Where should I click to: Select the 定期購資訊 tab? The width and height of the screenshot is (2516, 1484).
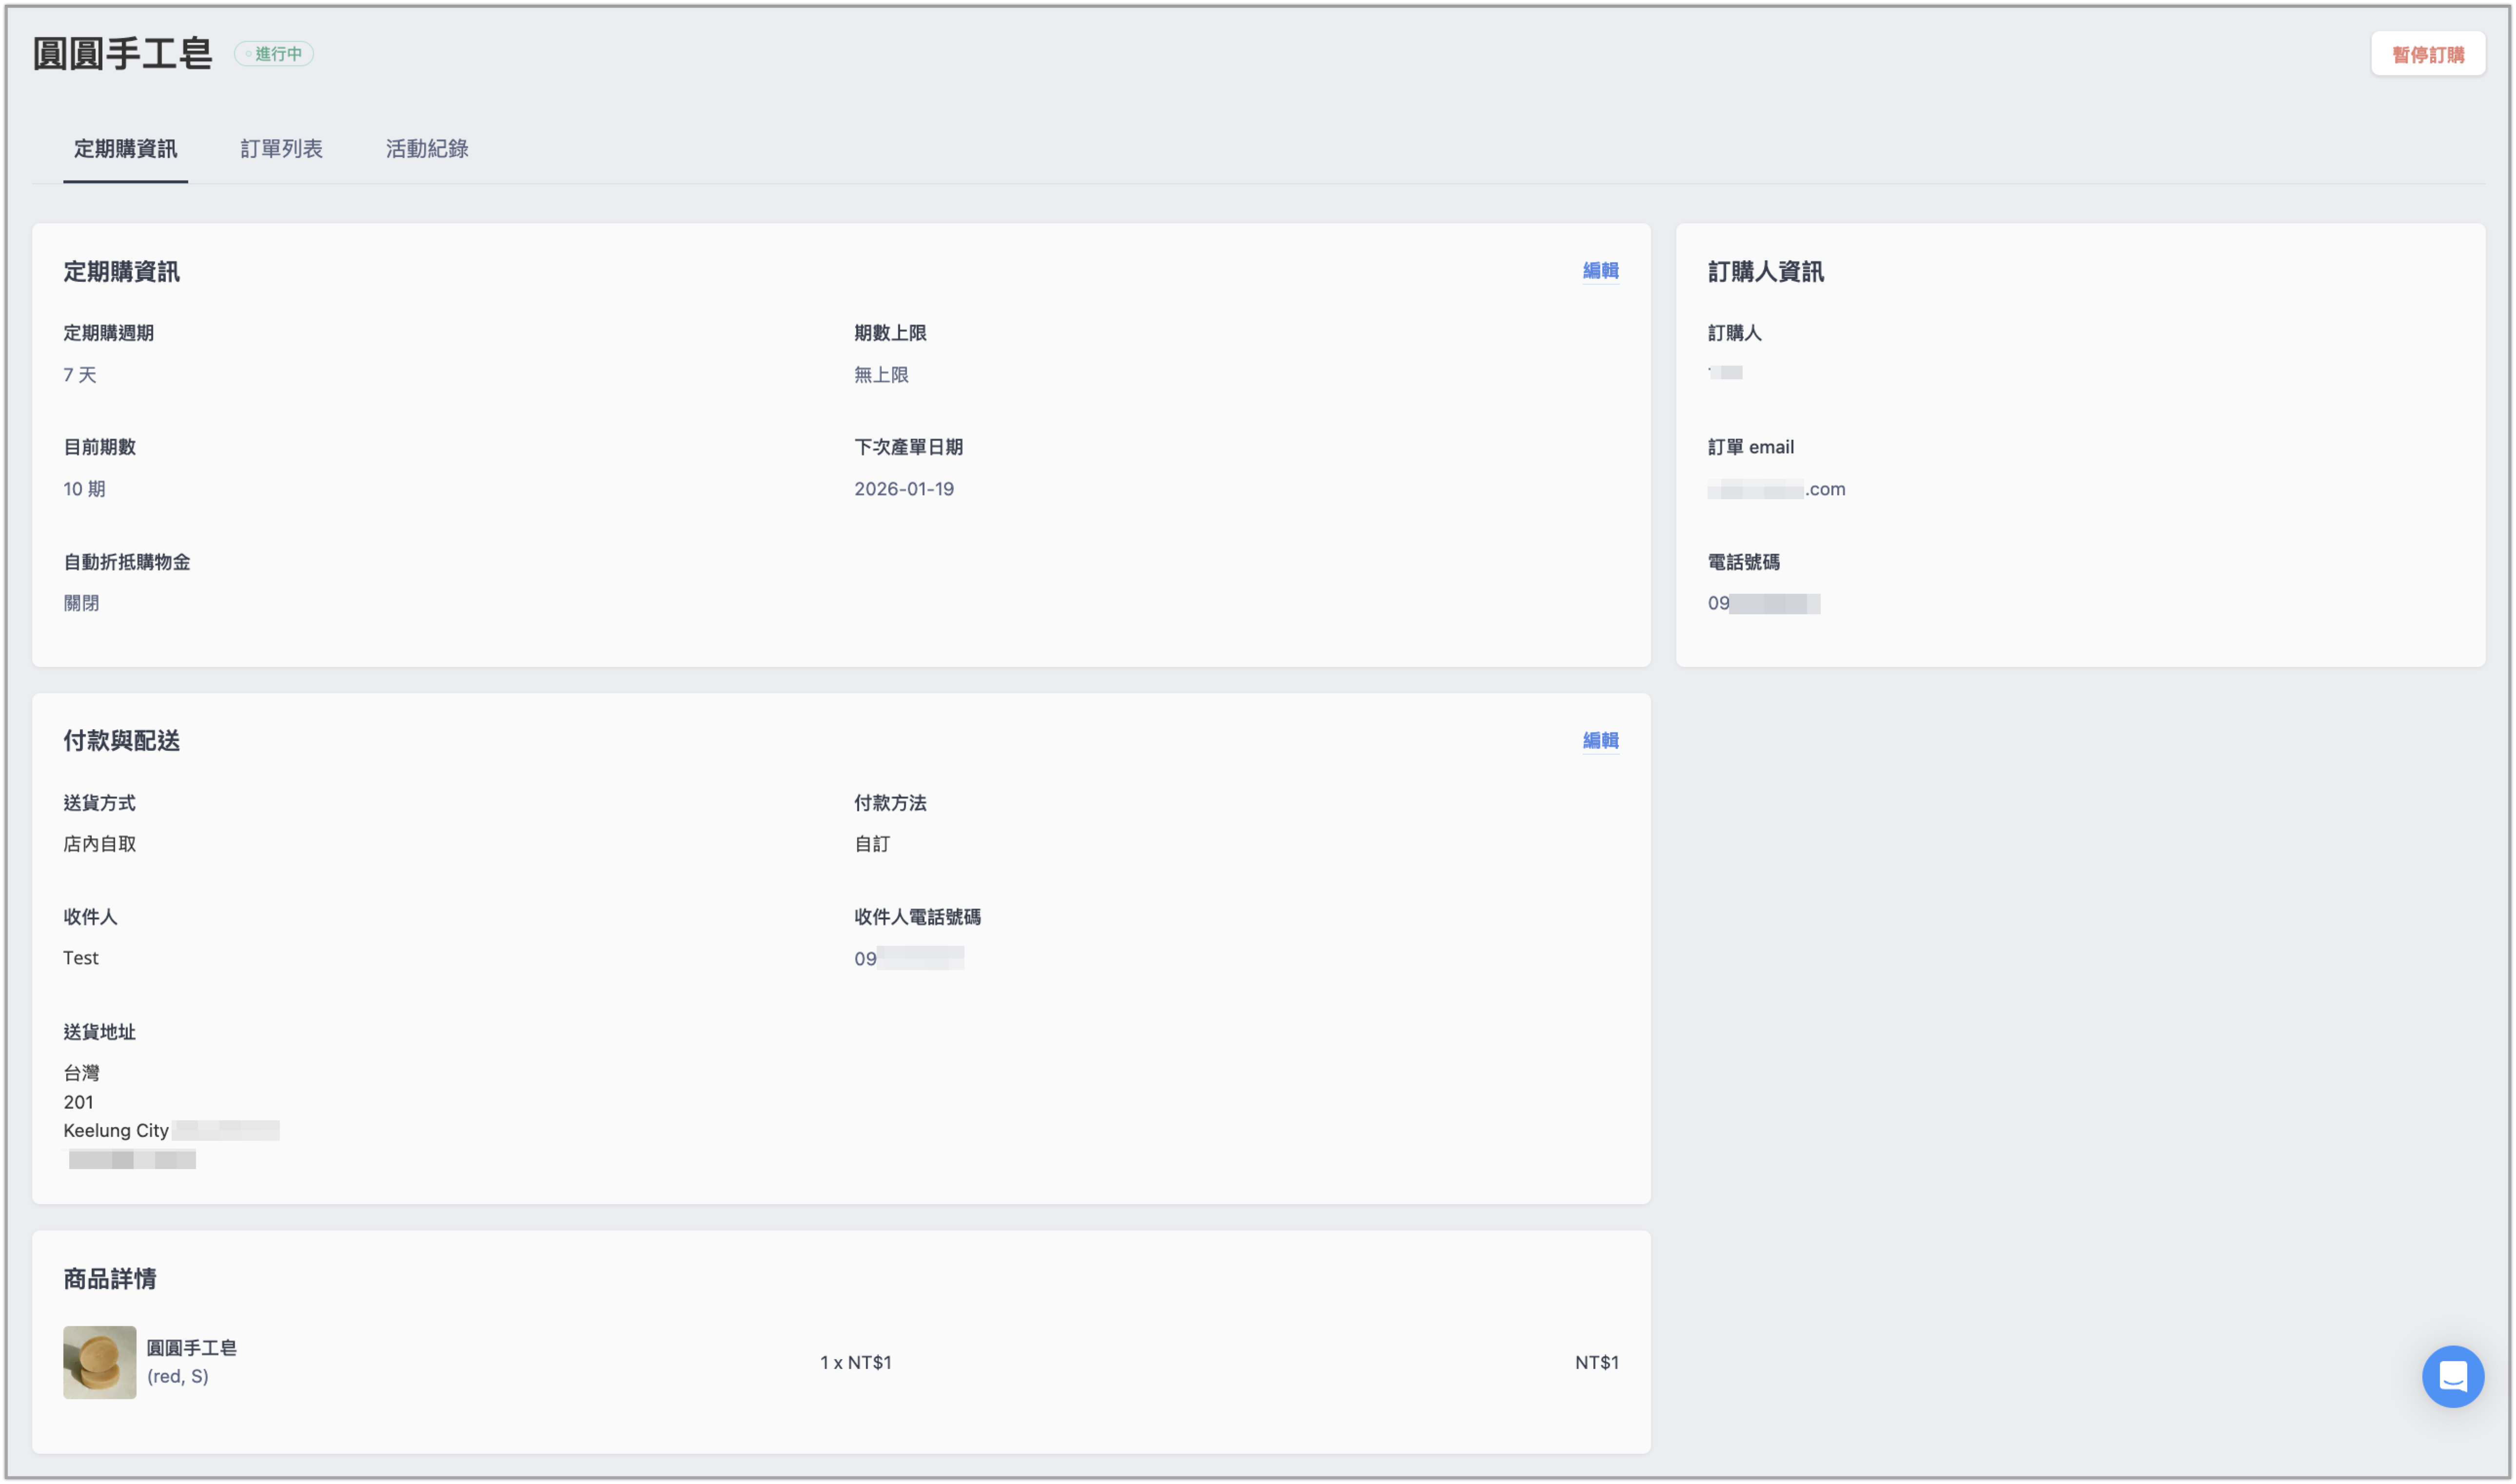click(125, 149)
